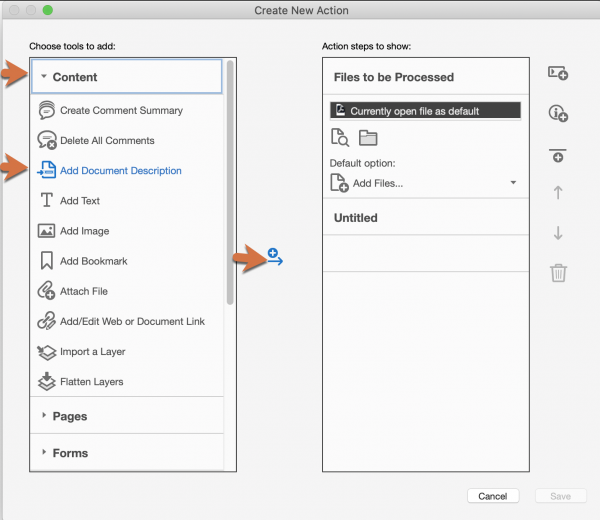Click the move up arrow icon
The height and width of the screenshot is (520, 600).
pos(558,192)
